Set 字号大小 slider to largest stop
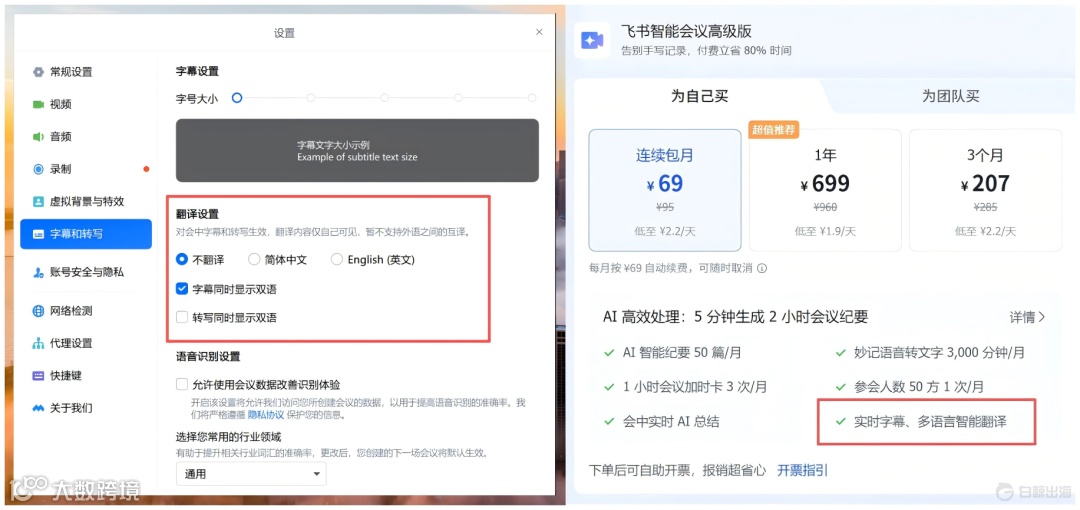Image resolution: width=1080 pixels, height=510 pixels. click(x=532, y=99)
